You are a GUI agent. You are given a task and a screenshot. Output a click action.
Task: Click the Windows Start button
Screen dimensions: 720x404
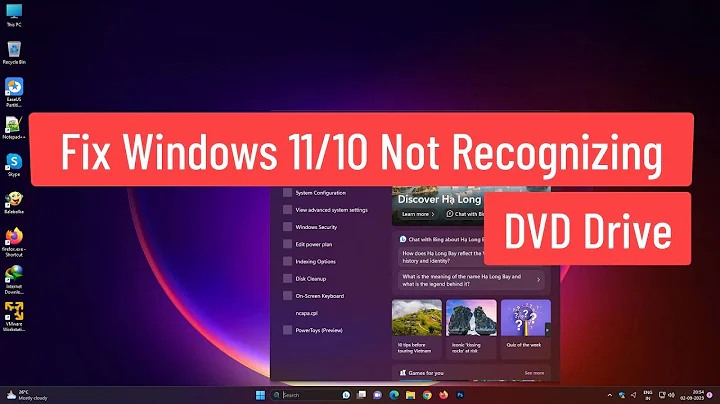click(260, 395)
